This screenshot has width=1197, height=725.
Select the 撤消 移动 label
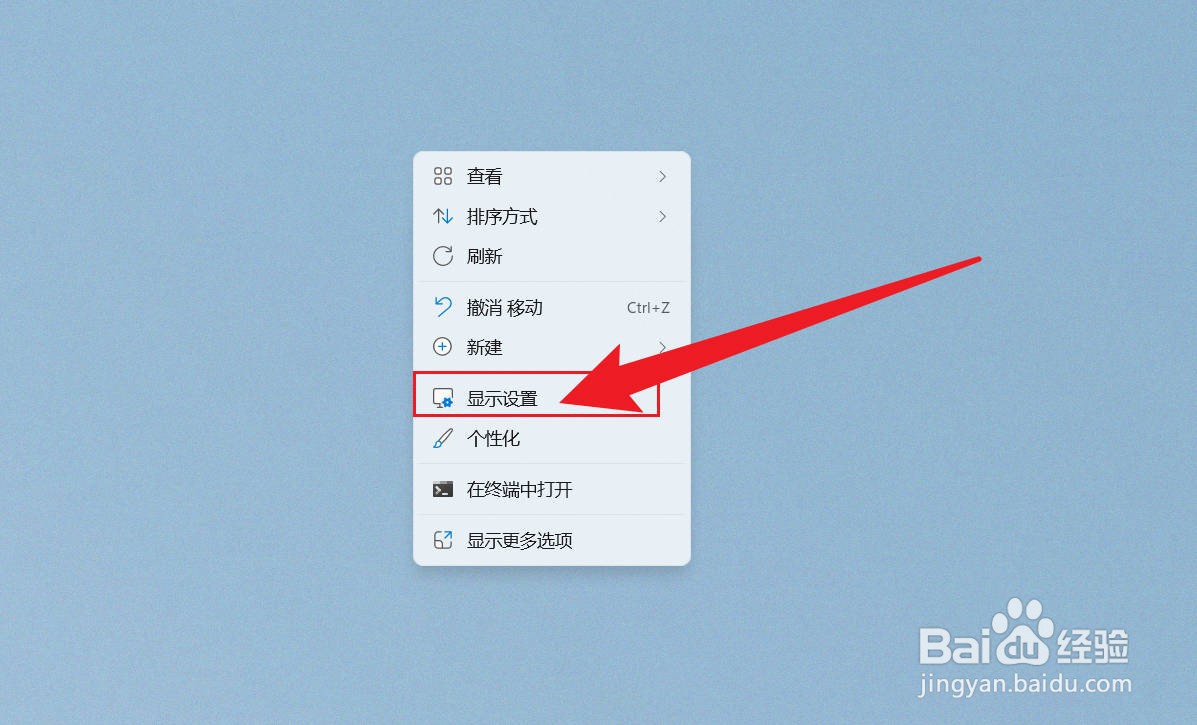click(x=504, y=308)
